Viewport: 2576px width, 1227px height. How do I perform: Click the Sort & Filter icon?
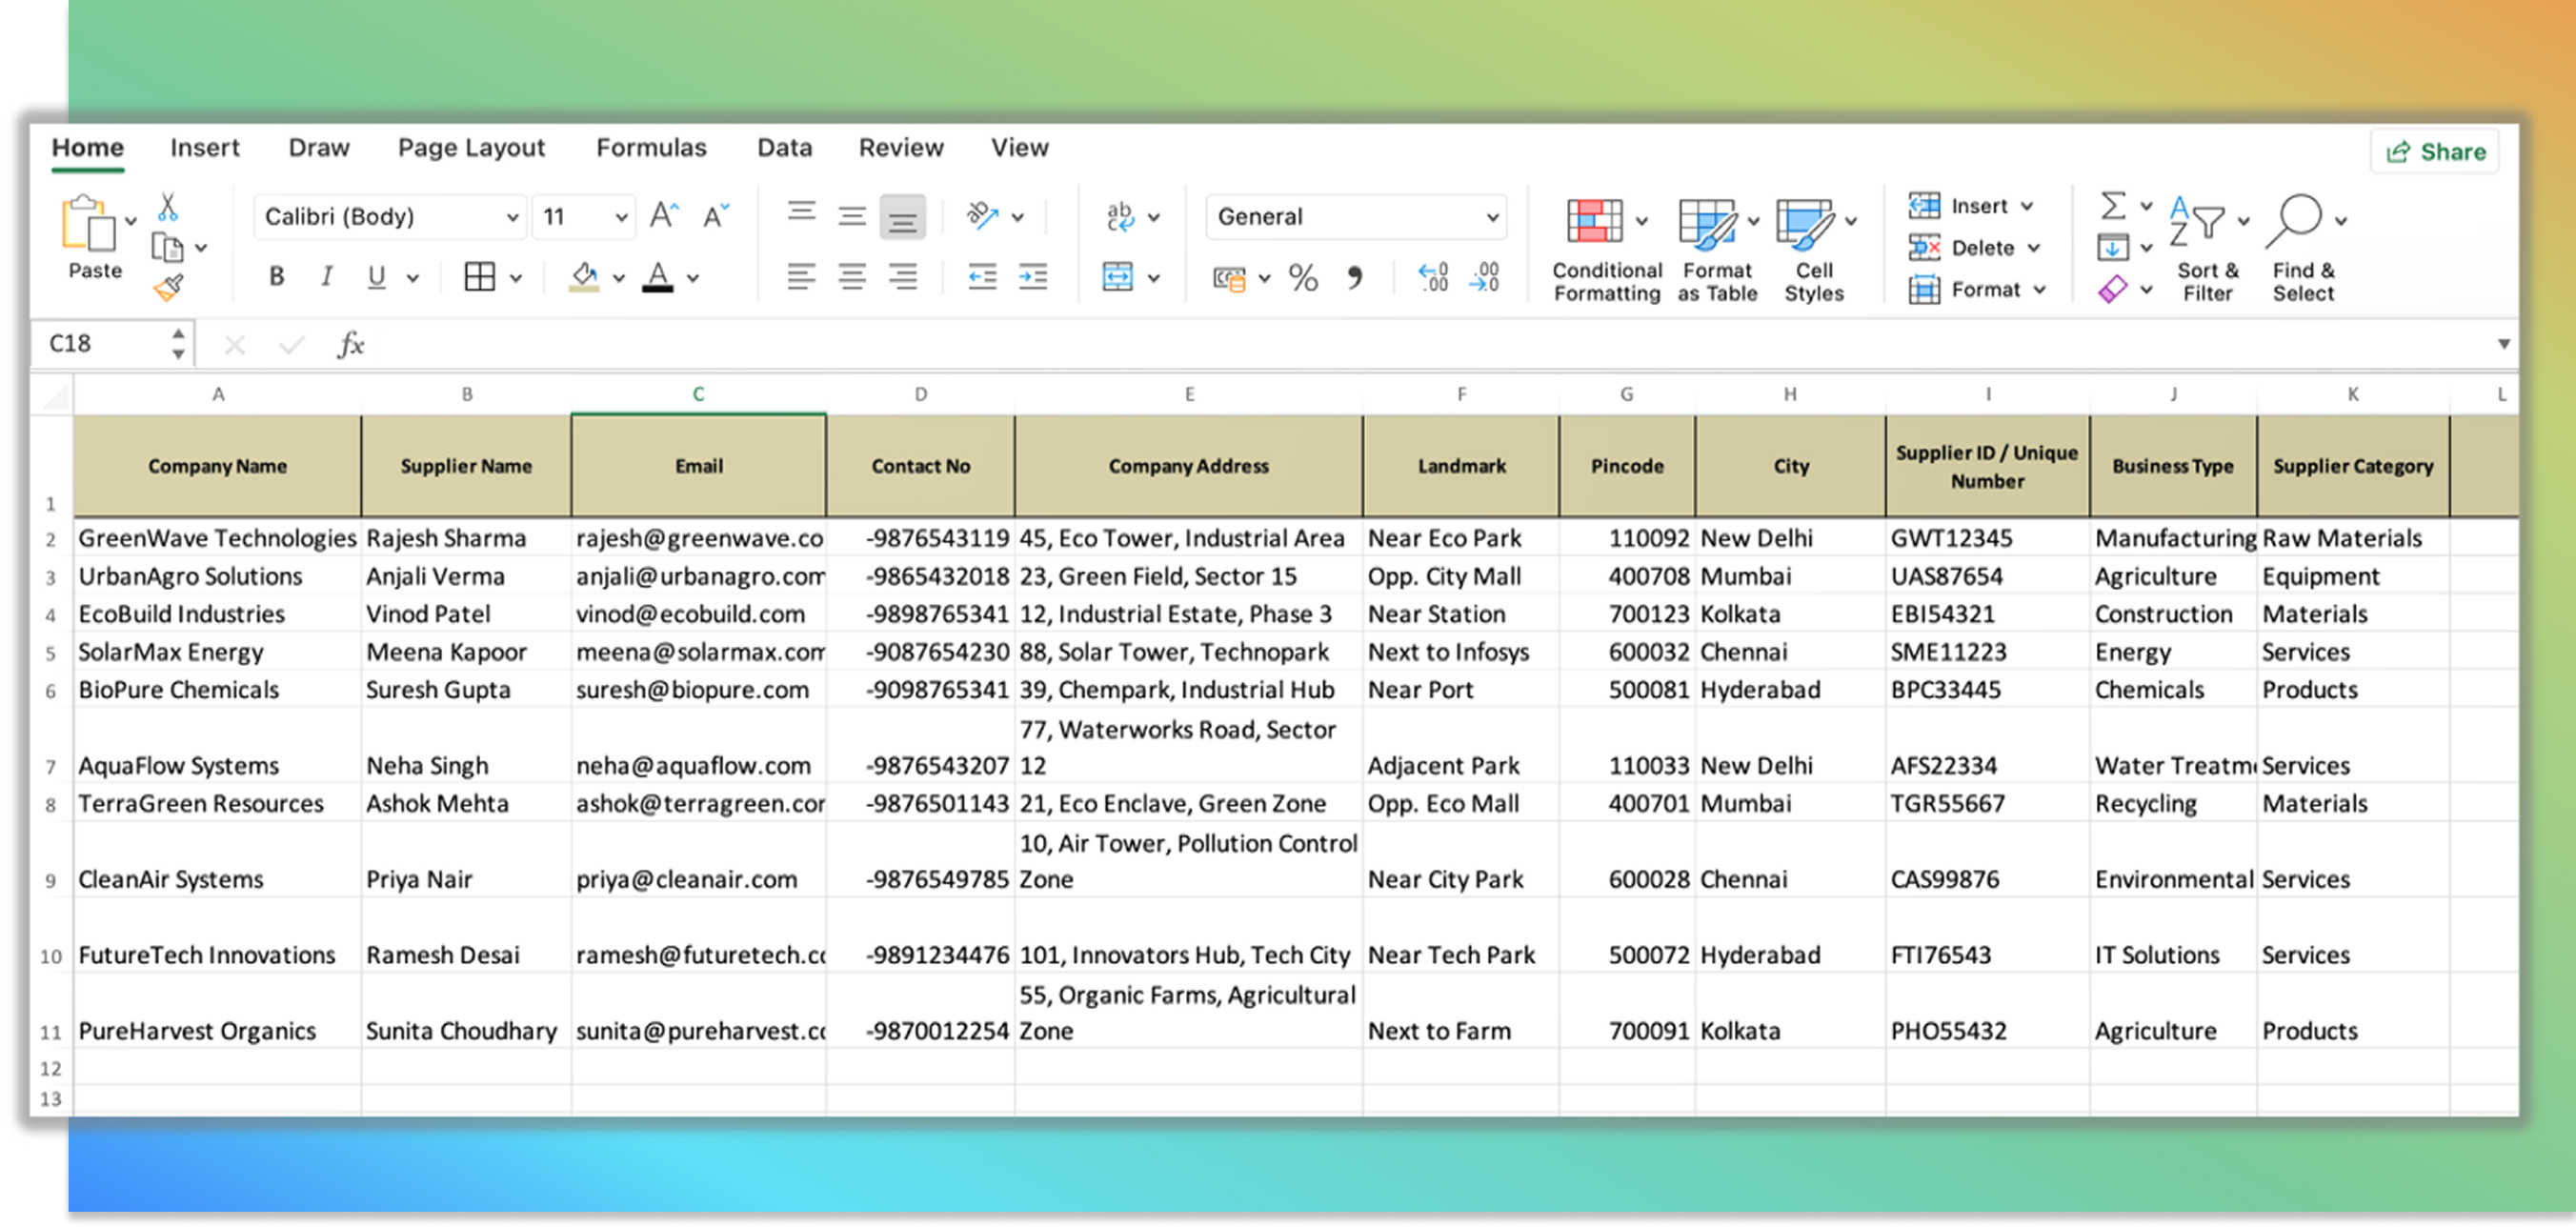pyautogui.click(x=2196, y=221)
